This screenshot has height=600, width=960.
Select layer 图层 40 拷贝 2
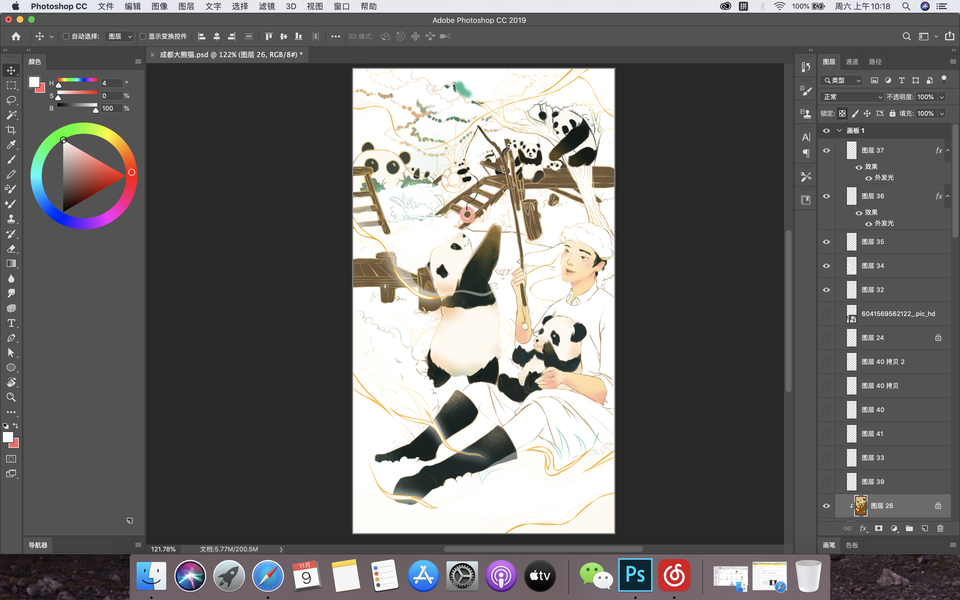885,362
